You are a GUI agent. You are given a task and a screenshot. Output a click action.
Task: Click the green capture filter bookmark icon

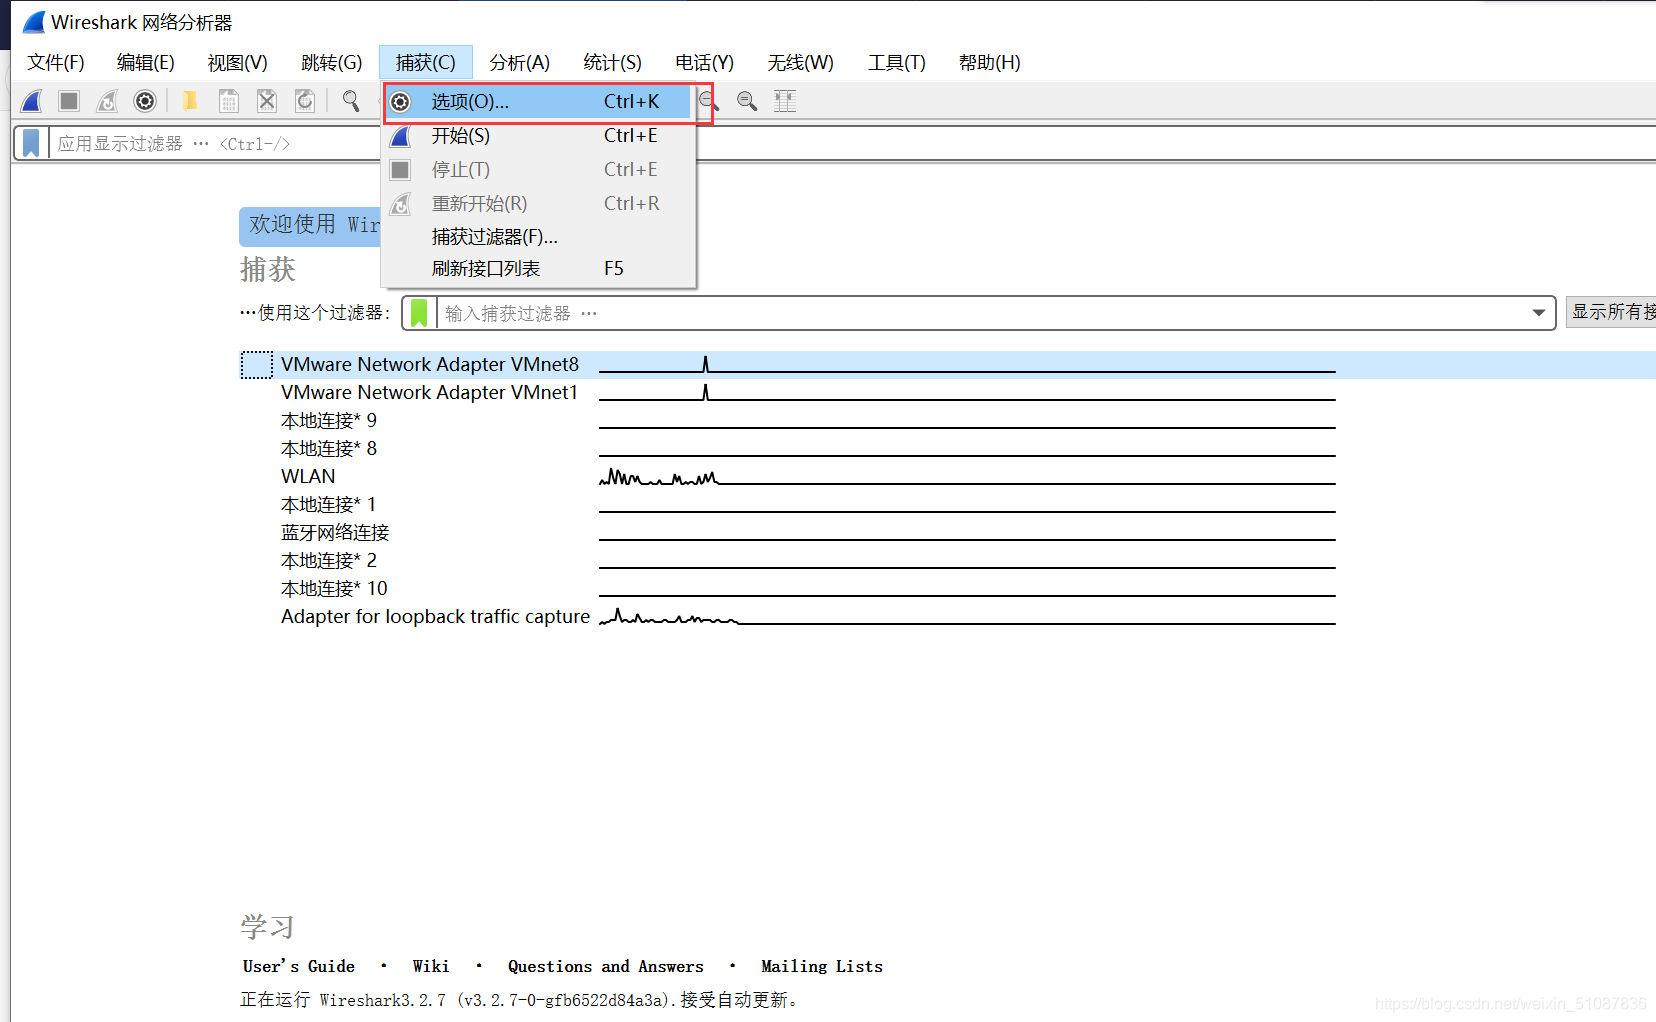point(419,313)
